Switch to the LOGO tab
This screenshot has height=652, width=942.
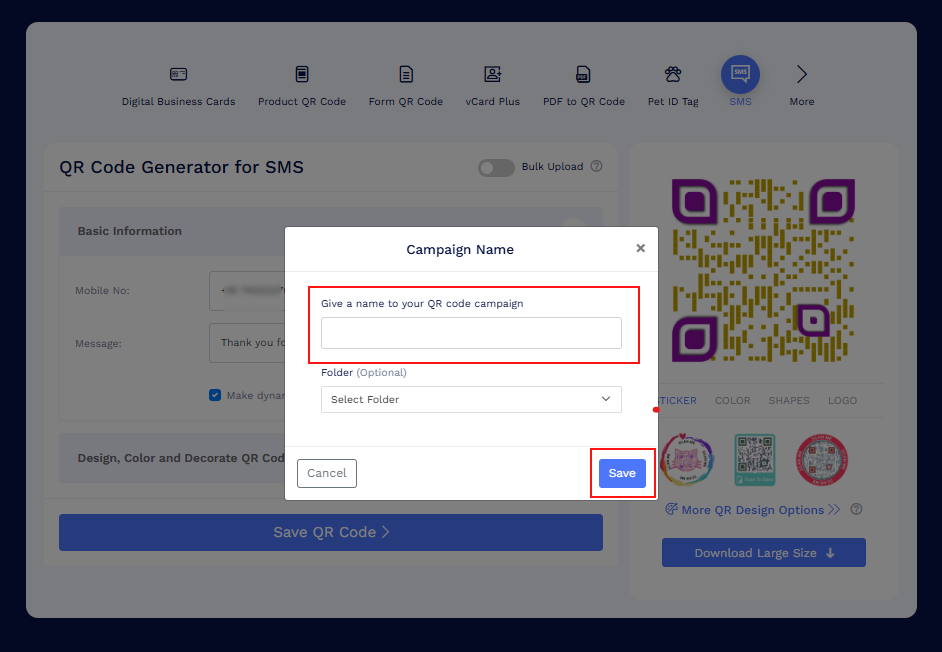click(842, 400)
